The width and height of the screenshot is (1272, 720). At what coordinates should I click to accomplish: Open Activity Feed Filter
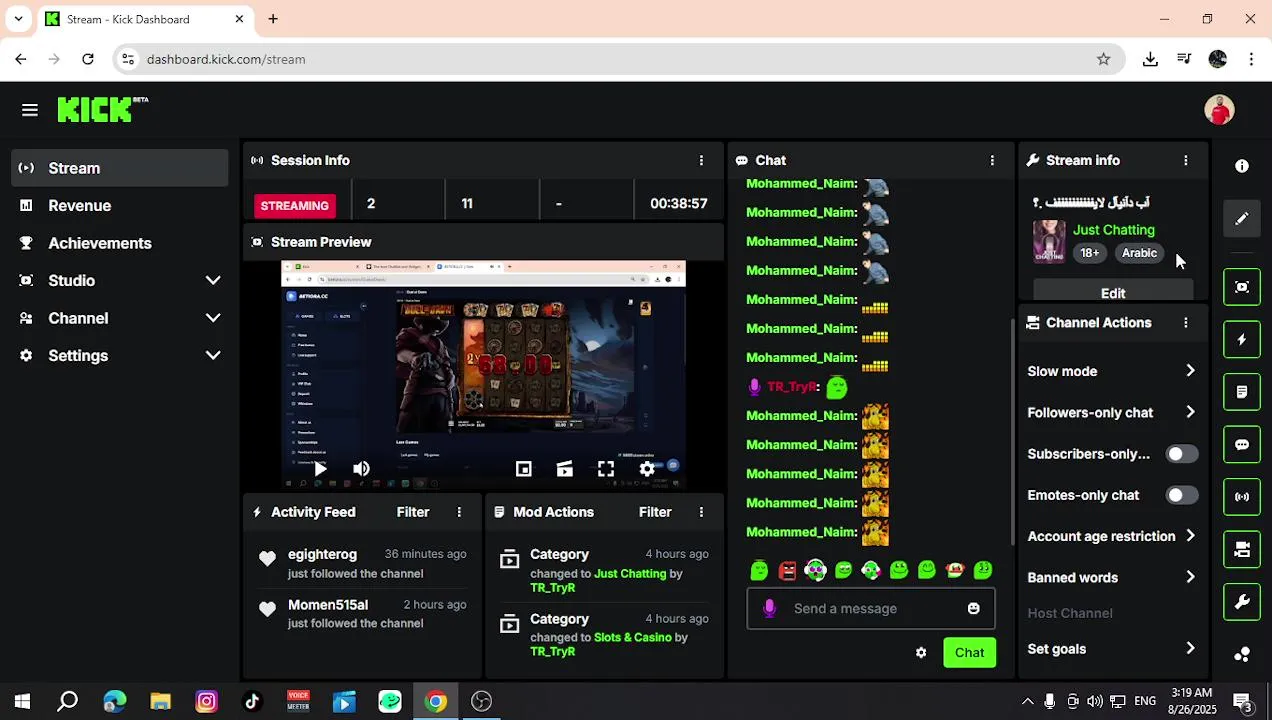tap(413, 512)
